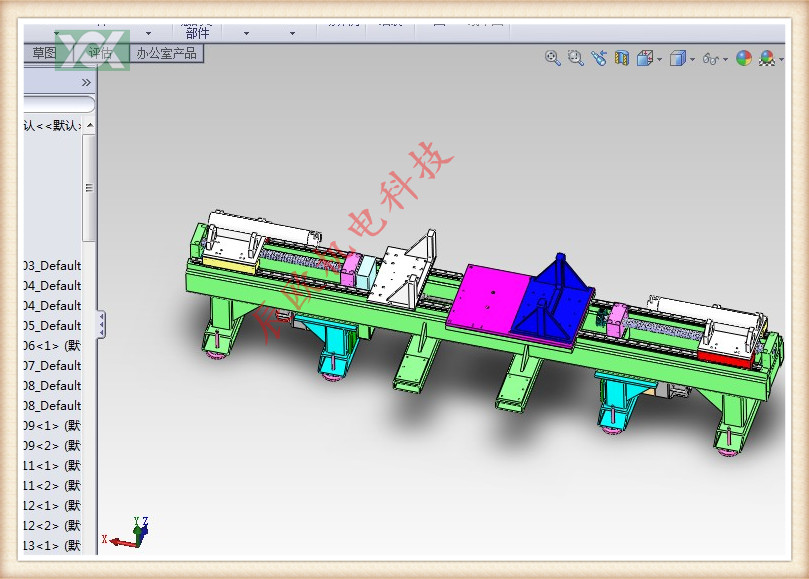Click the Apply Scene icon
This screenshot has height=579, width=809.
[767, 58]
